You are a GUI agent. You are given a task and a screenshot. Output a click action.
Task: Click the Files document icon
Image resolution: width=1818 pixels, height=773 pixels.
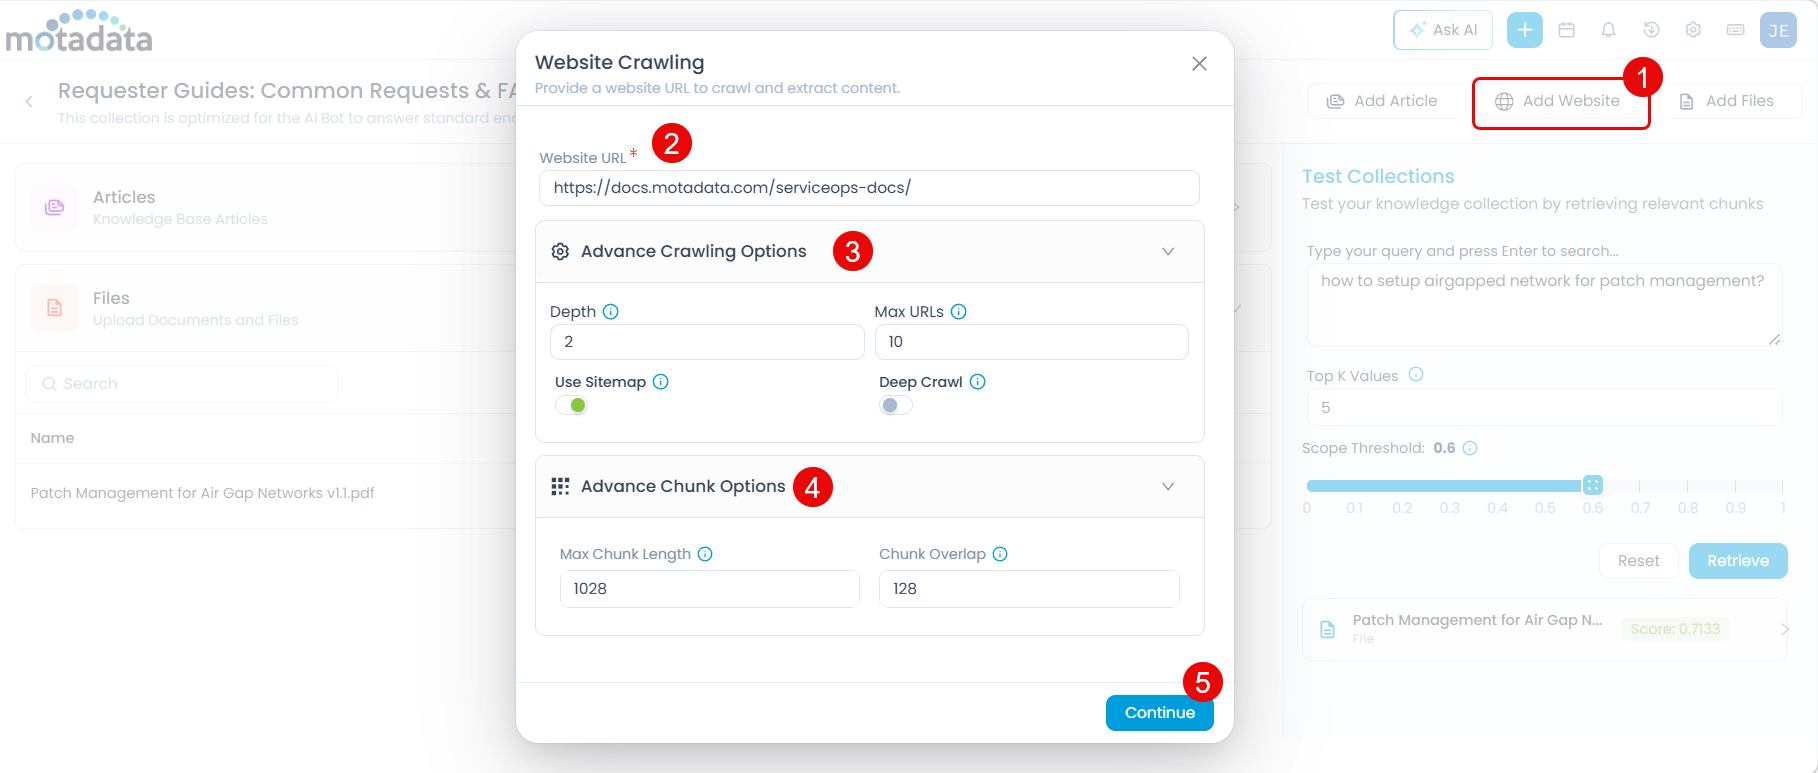click(x=55, y=308)
